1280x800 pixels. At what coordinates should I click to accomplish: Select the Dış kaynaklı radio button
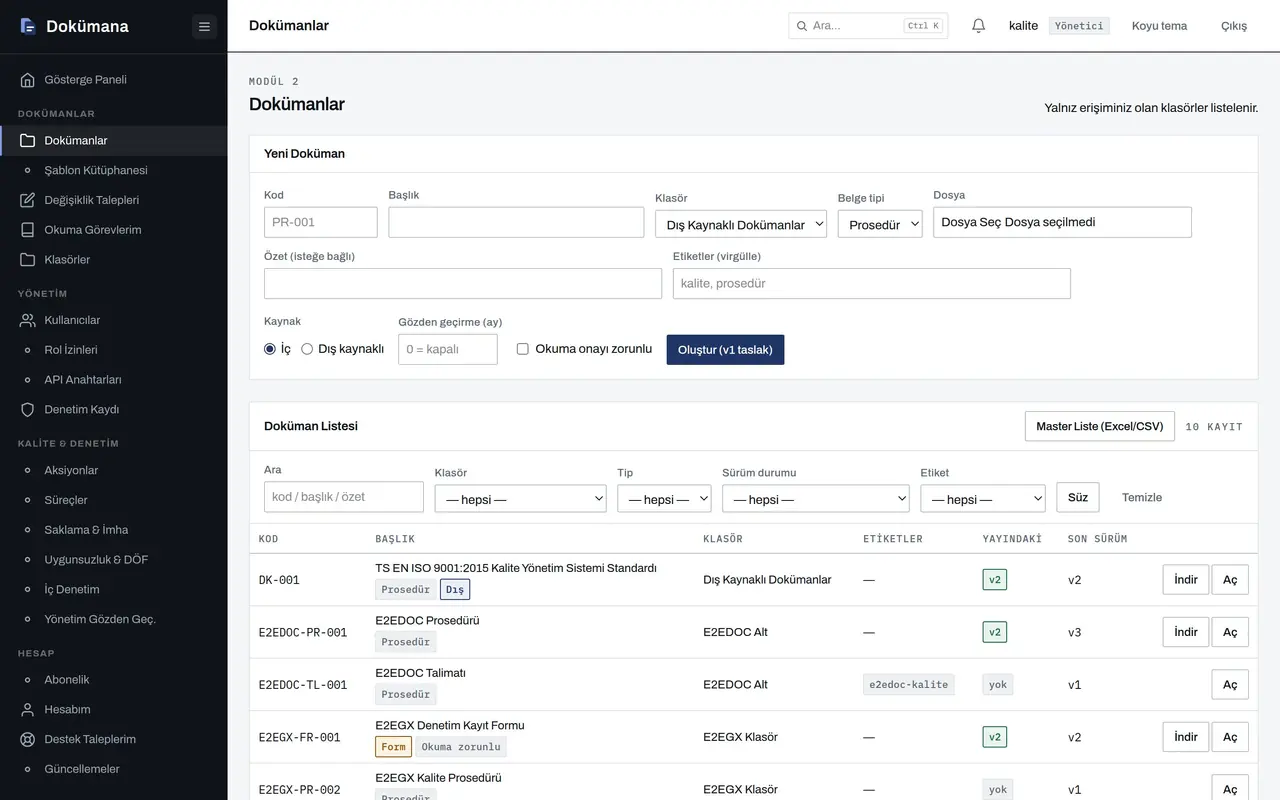tap(307, 349)
